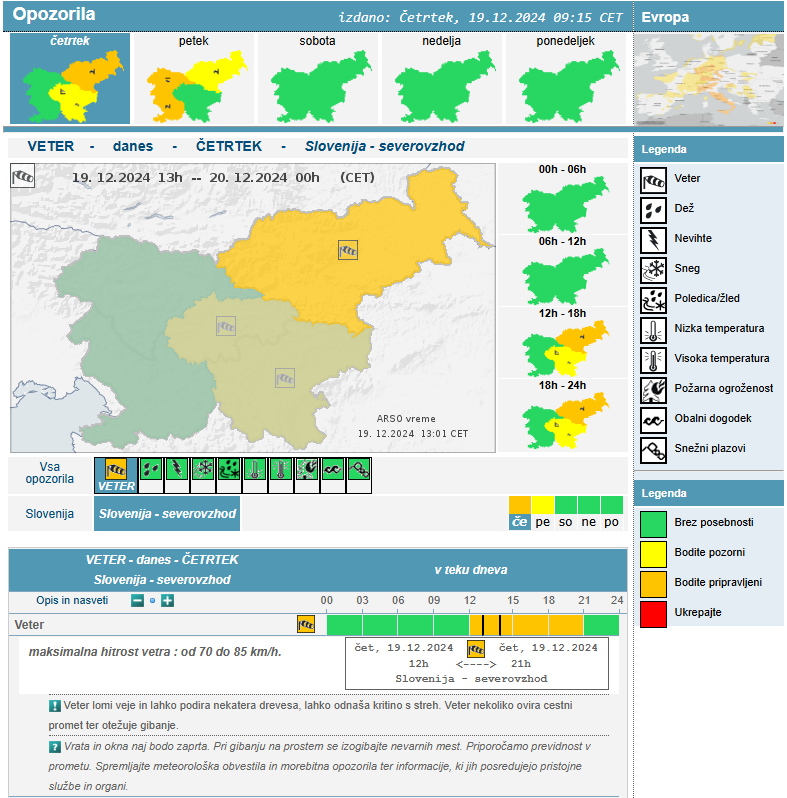This screenshot has height=798, width=787.
Task: Click the wind icon on the northeast region map
Action: [348, 250]
